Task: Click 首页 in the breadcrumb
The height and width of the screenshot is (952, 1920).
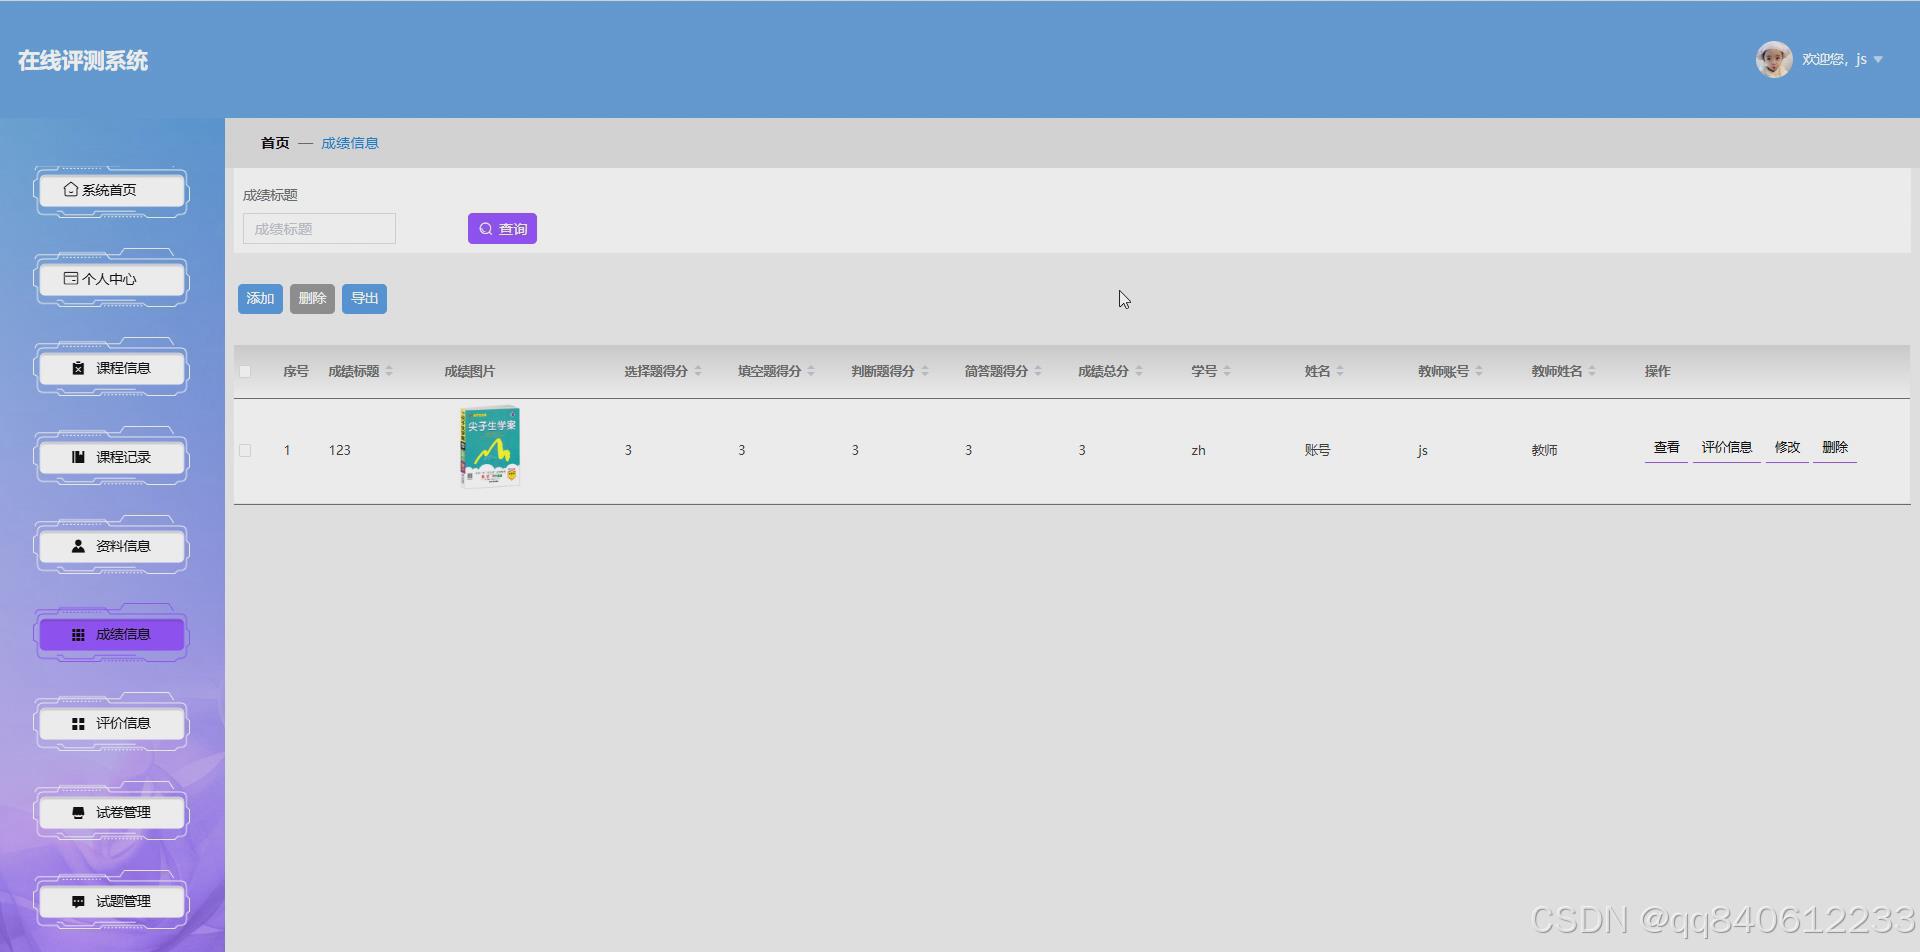Action: [x=275, y=143]
